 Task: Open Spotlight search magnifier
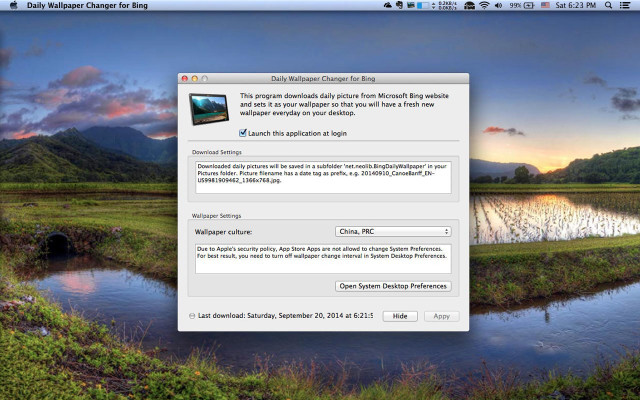click(608, 6)
